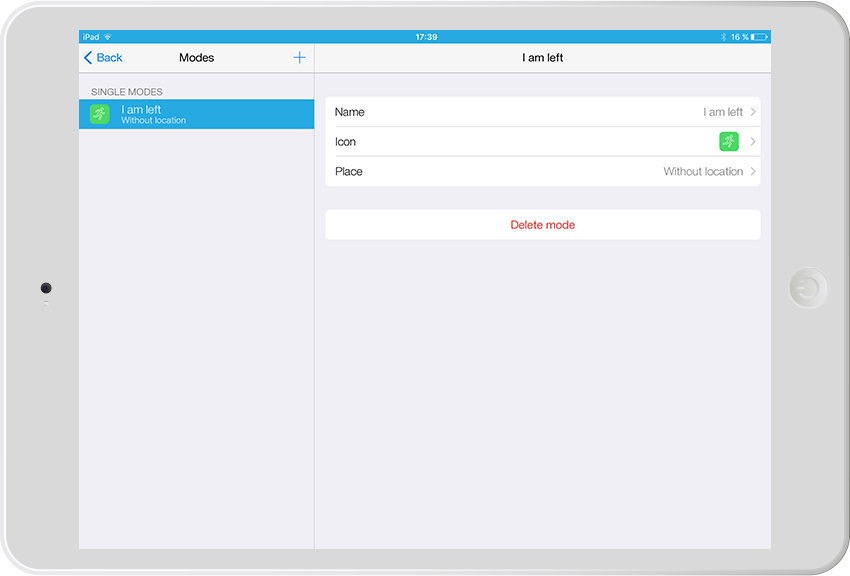Tap the "Without location" place value
Image resolution: width=850 pixels, height=576 pixels.
pos(703,172)
